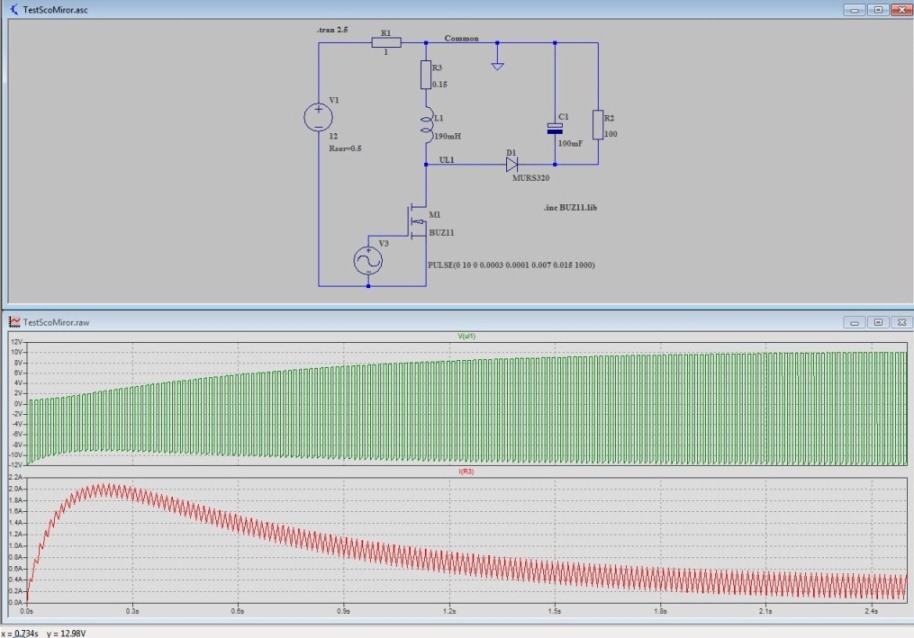Select the V3 pulse source symbol
The width and height of the screenshot is (914, 638).
pyautogui.click(x=367, y=262)
